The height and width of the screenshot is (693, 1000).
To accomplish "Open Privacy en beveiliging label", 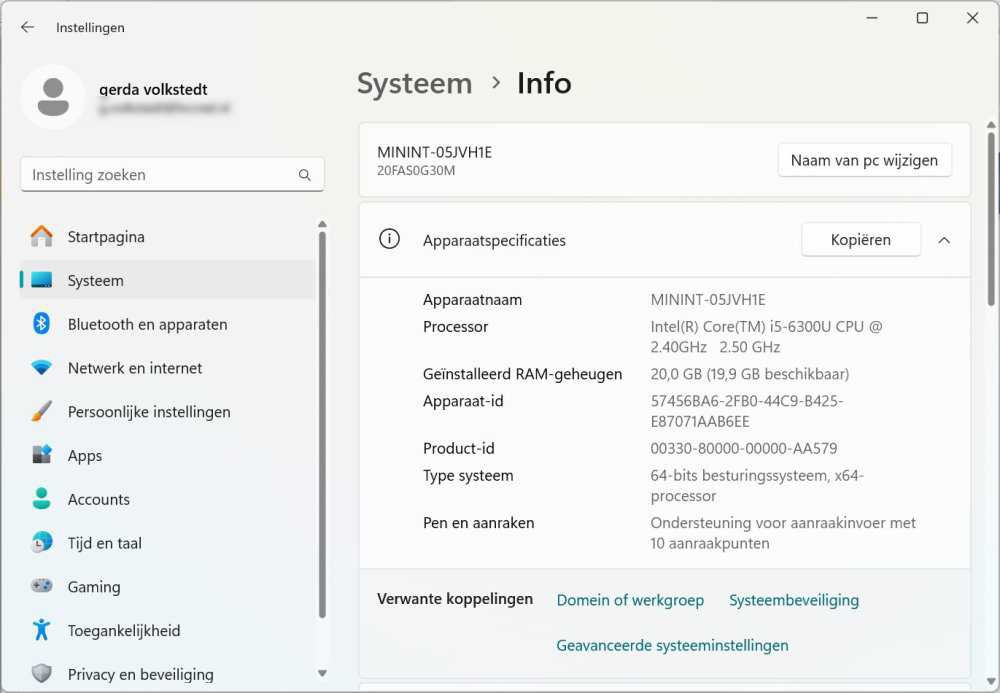I will tap(140, 674).
